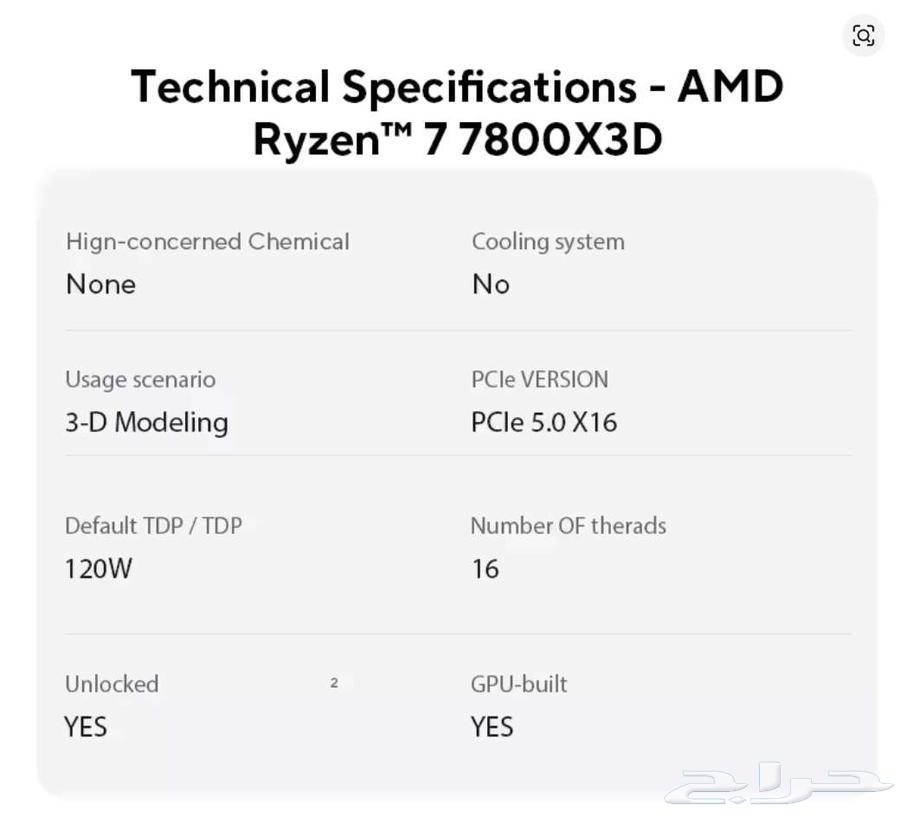Toggle the Unlocked 'YES' value
This screenshot has height=817, width=900.
85,727
